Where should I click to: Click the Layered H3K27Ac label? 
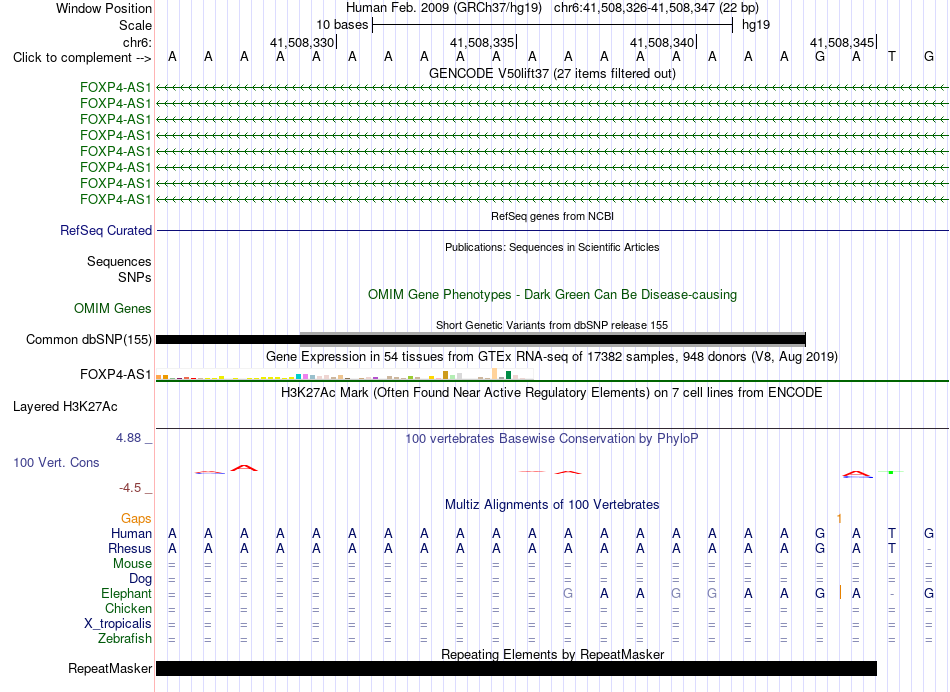(65, 407)
